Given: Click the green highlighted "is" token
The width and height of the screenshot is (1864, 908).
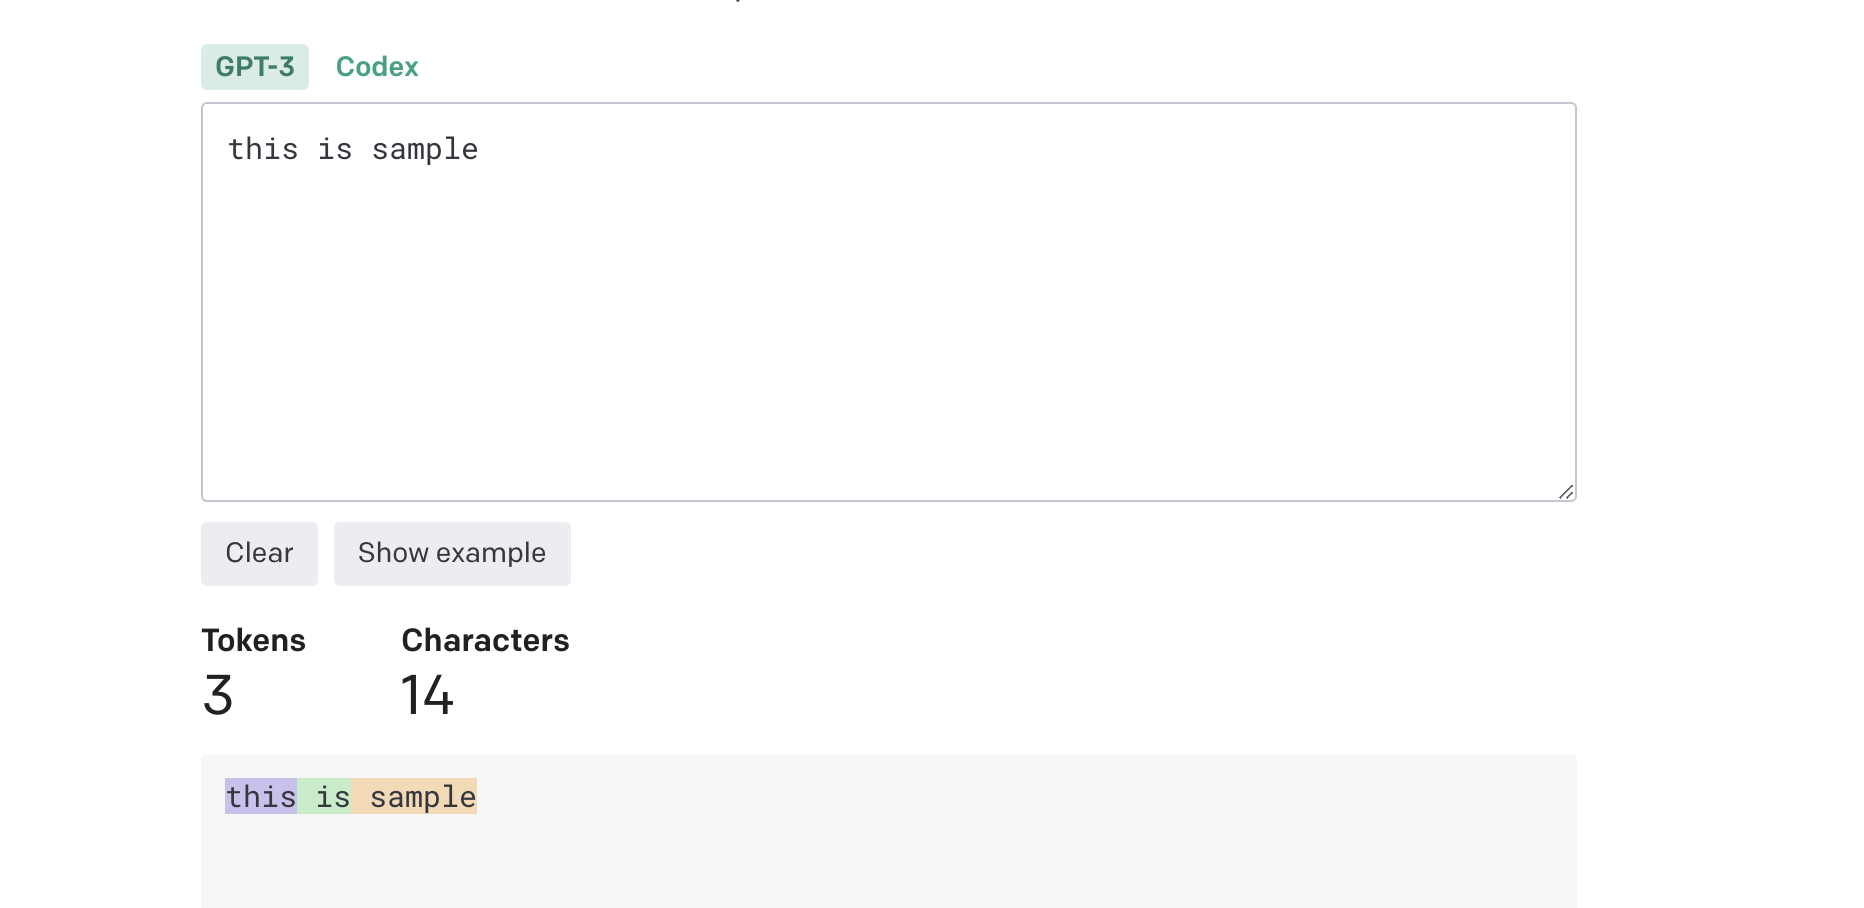Looking at the screenshot, I should coord(327,797).
